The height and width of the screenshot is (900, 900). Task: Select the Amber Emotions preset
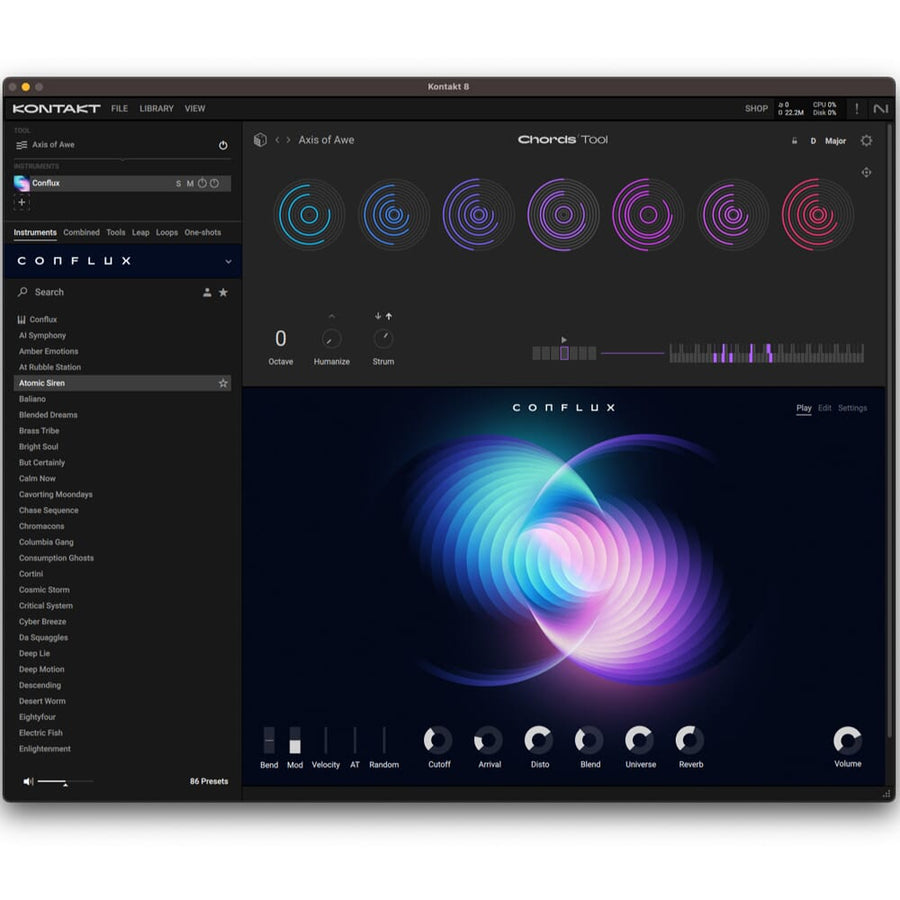click(48, 351)
